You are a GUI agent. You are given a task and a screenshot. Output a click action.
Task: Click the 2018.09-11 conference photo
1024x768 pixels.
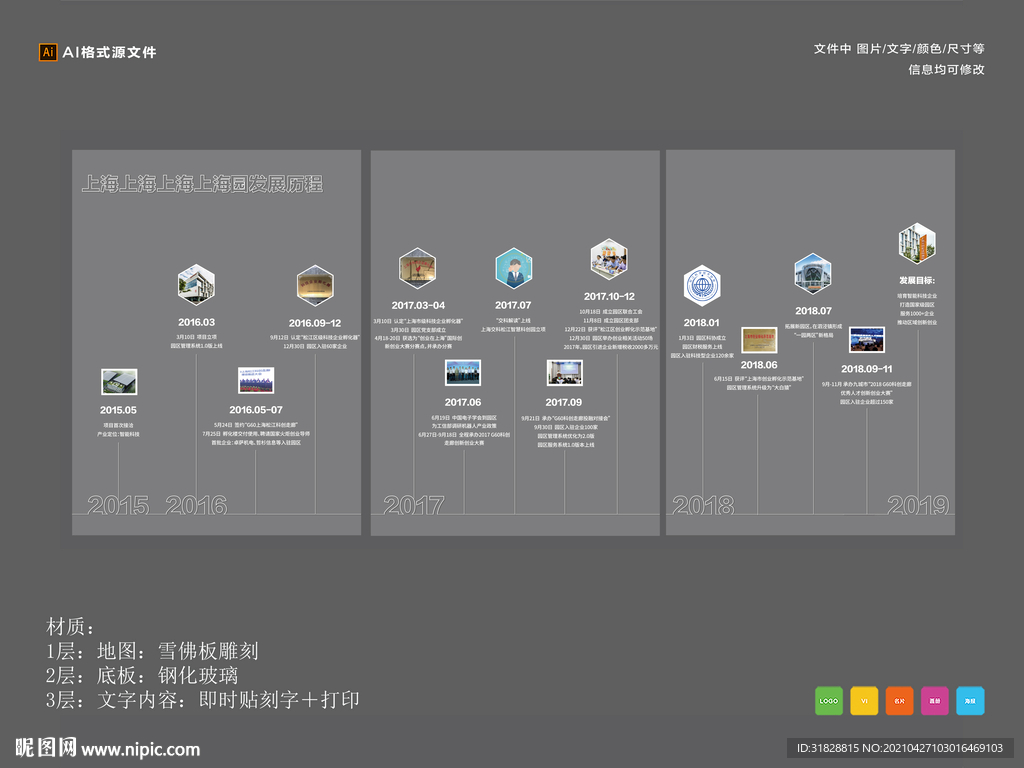point(868,340)
